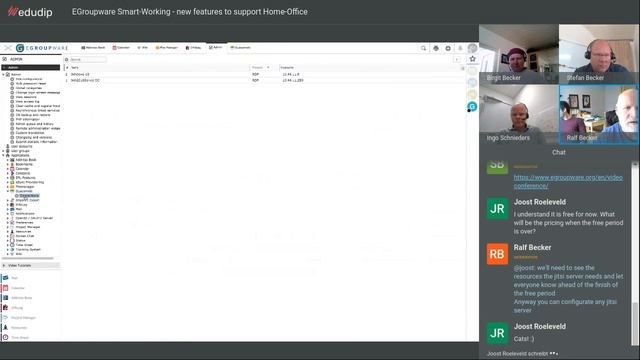Image resolution: width=640 pixels, height=360 pixels.
Task: Click the search icon left of list search field
Action: (67, 60)
